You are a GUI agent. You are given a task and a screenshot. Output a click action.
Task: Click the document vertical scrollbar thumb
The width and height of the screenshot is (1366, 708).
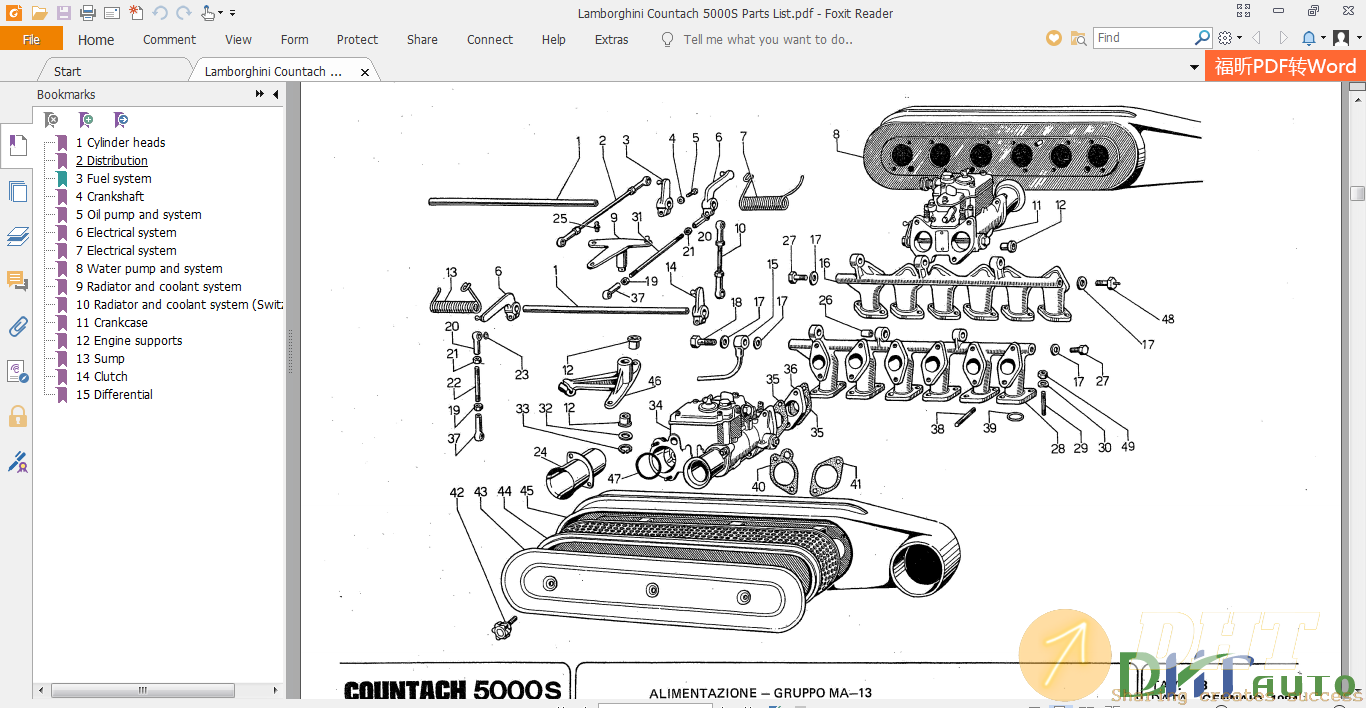coord(1357,193)
